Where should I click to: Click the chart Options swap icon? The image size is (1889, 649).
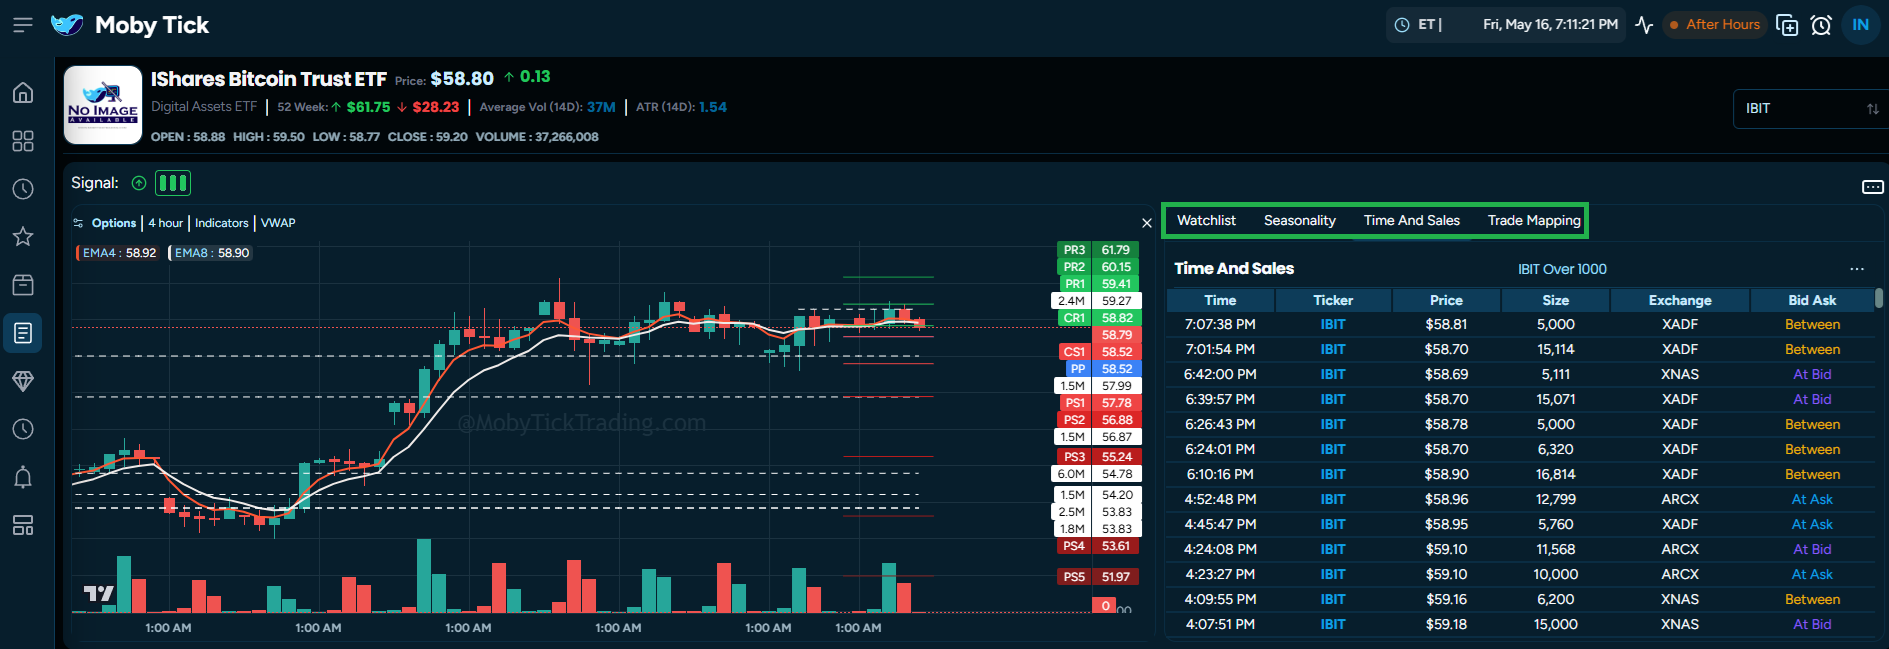click(79, 223)
